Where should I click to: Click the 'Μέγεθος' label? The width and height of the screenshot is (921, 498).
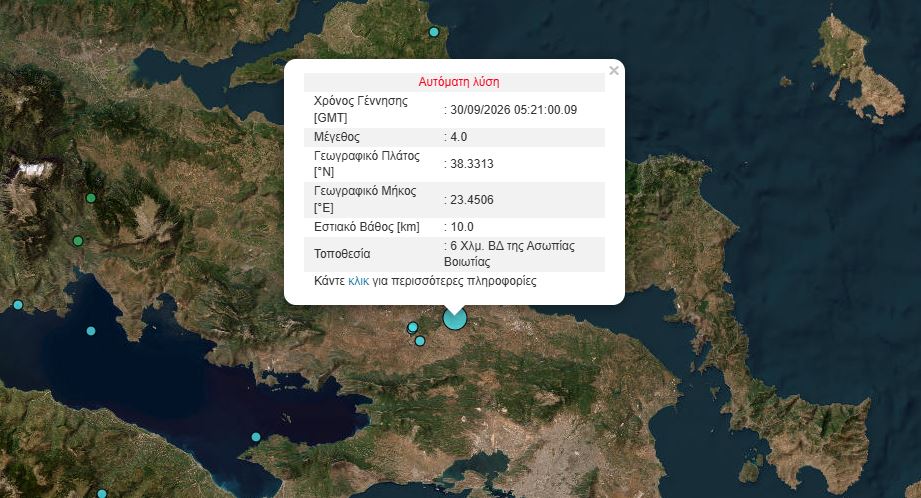pyautogui.click(x=337, y=137)
